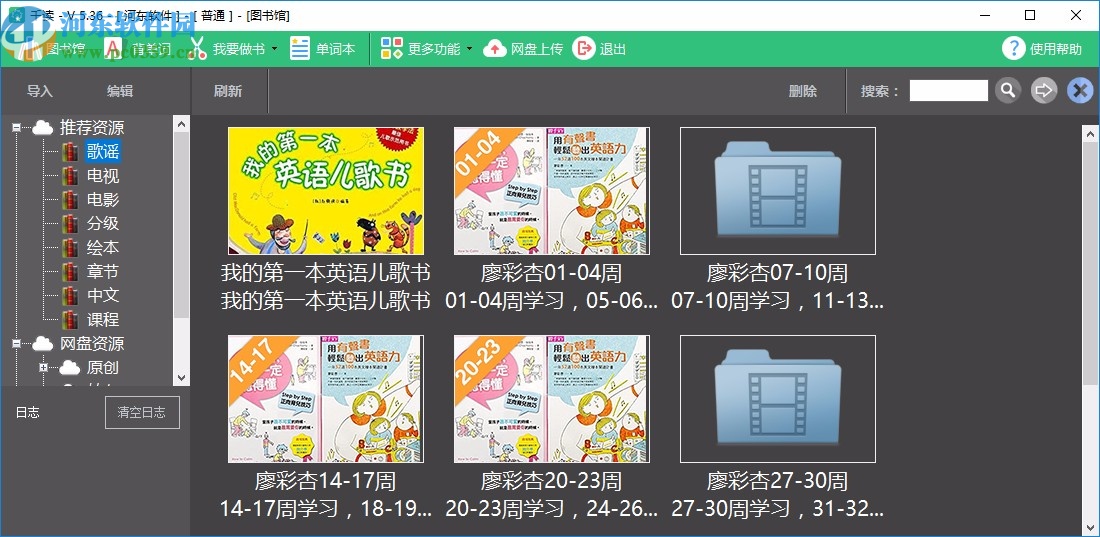Click the book icon beside 电视
The image size is (1100, 537).
click(x=70, y=175)
